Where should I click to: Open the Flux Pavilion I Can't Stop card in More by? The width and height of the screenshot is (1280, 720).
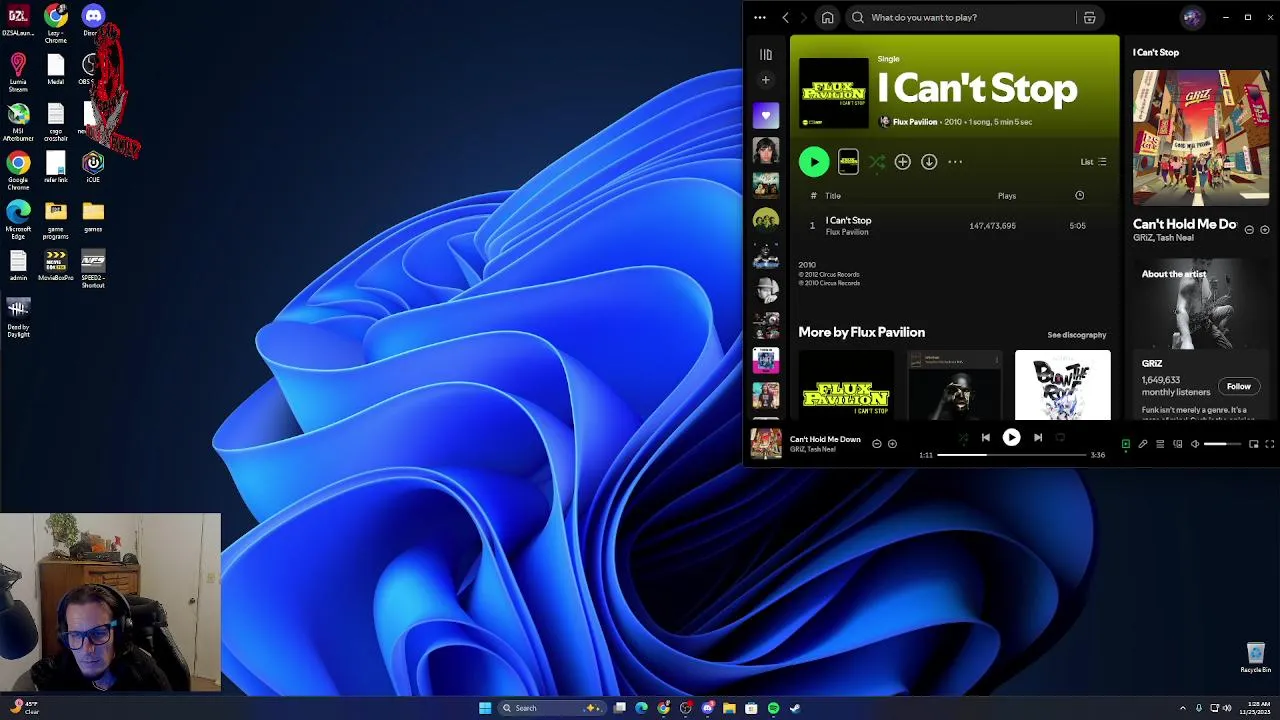[846, 385]
